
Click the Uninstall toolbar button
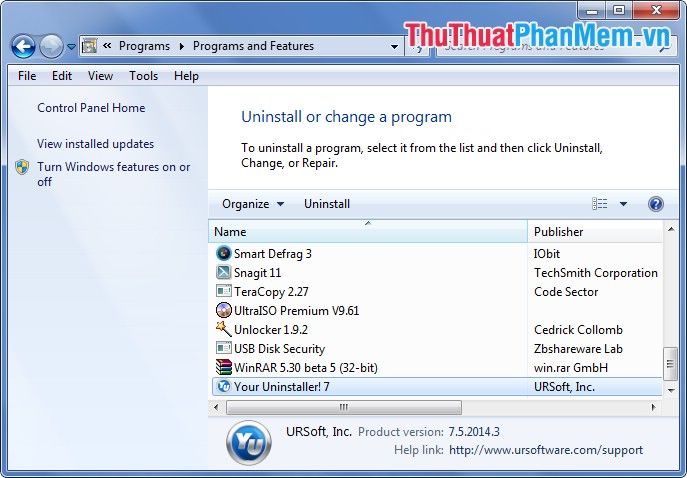coord(327,204)
